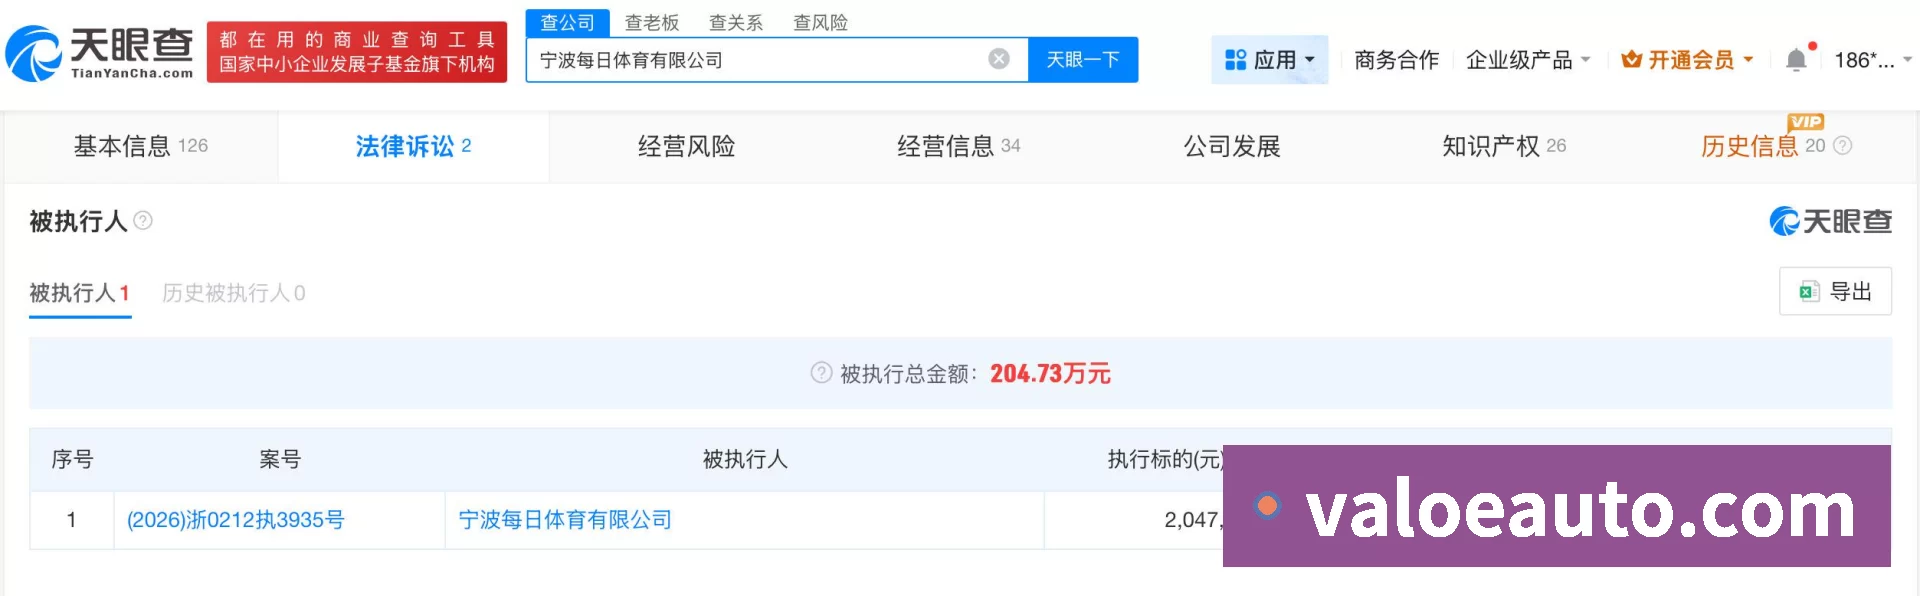Screen dimensions: 1920x596
Task: Open 基本信息 tab
Action: tap(141, 146)
